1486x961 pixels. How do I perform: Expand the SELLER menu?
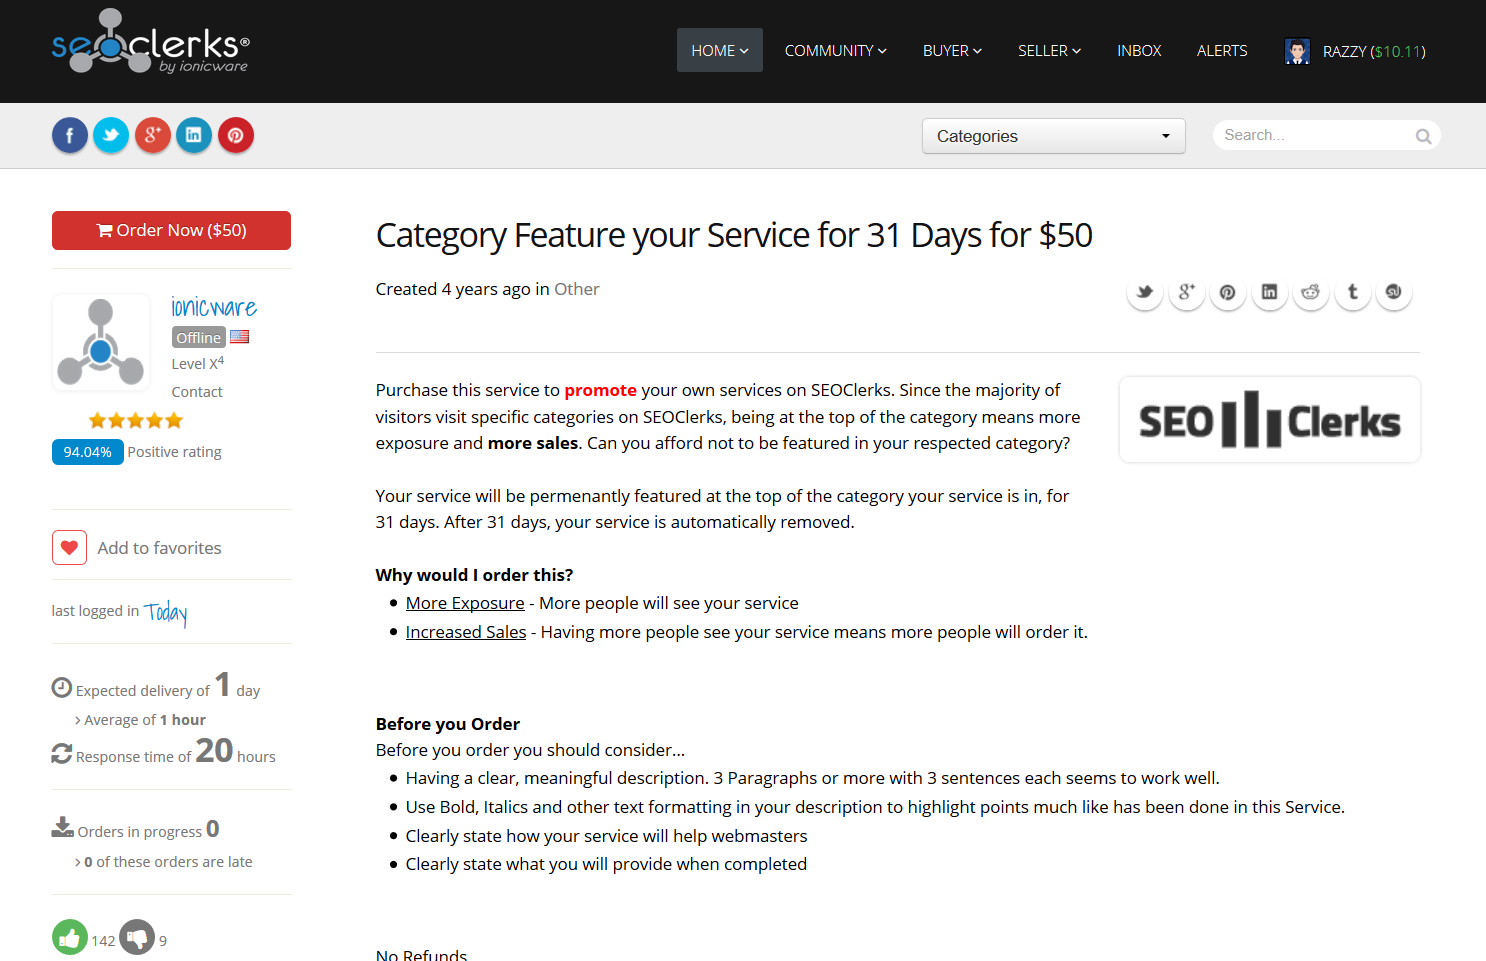[x=1049, y=50]
